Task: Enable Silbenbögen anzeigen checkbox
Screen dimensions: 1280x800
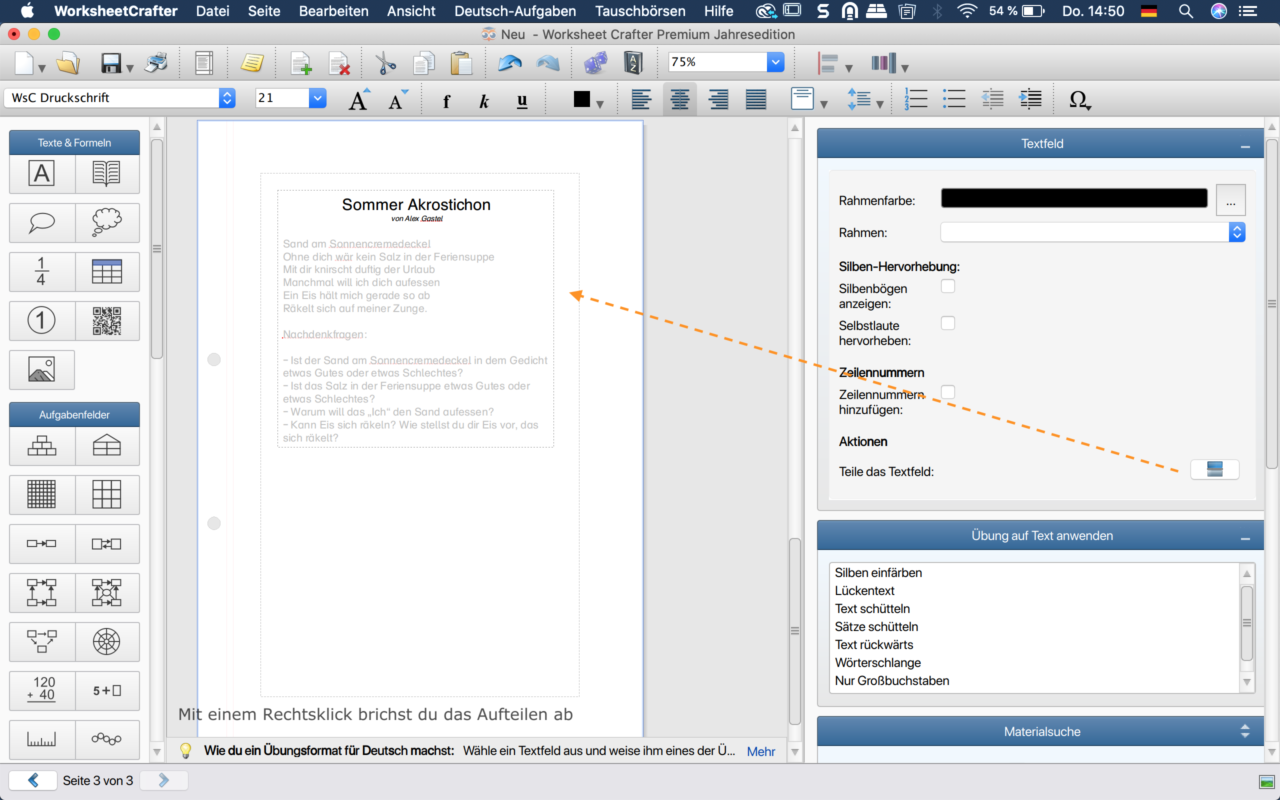Action: pyautogui.click(x=948, y=287)
